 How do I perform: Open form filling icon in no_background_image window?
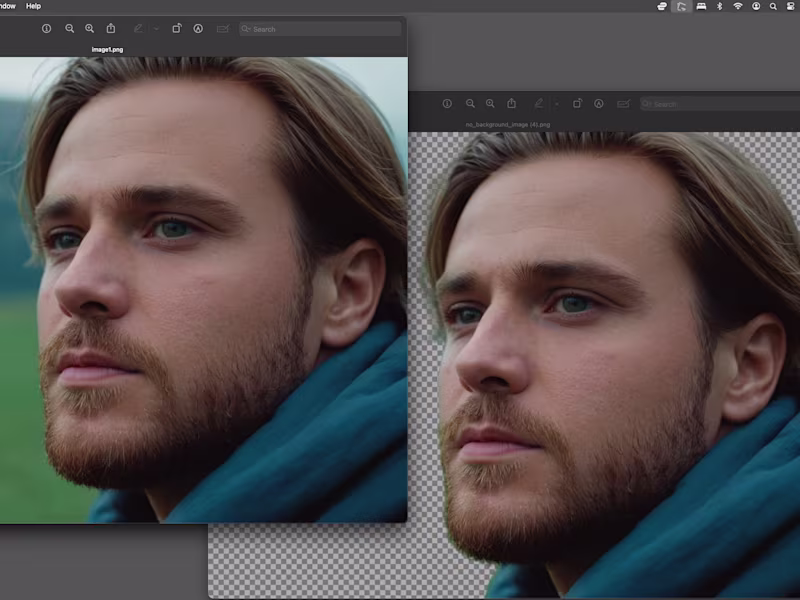623,104
